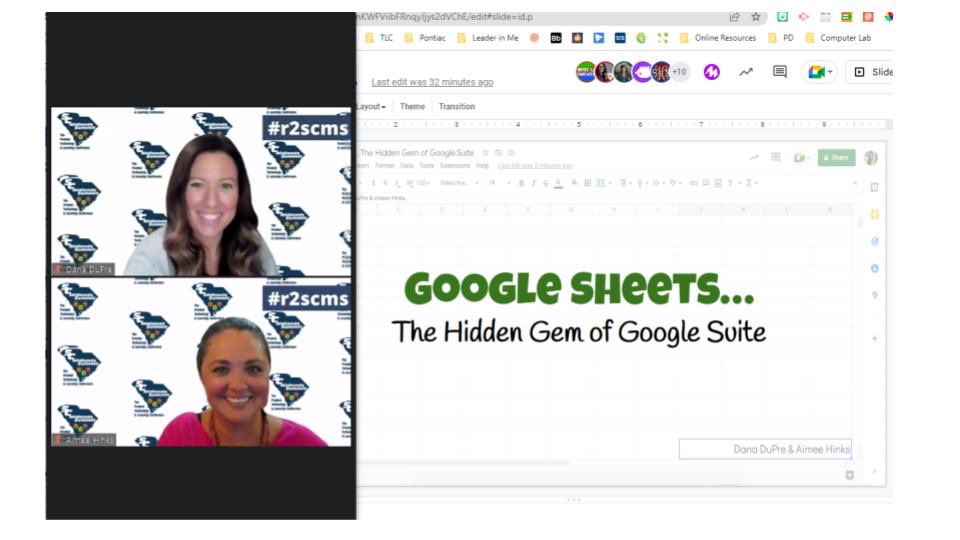Open the Computer Lab bookmarks folder
This screenshot has width=960, height=540.
click(838, 38)
